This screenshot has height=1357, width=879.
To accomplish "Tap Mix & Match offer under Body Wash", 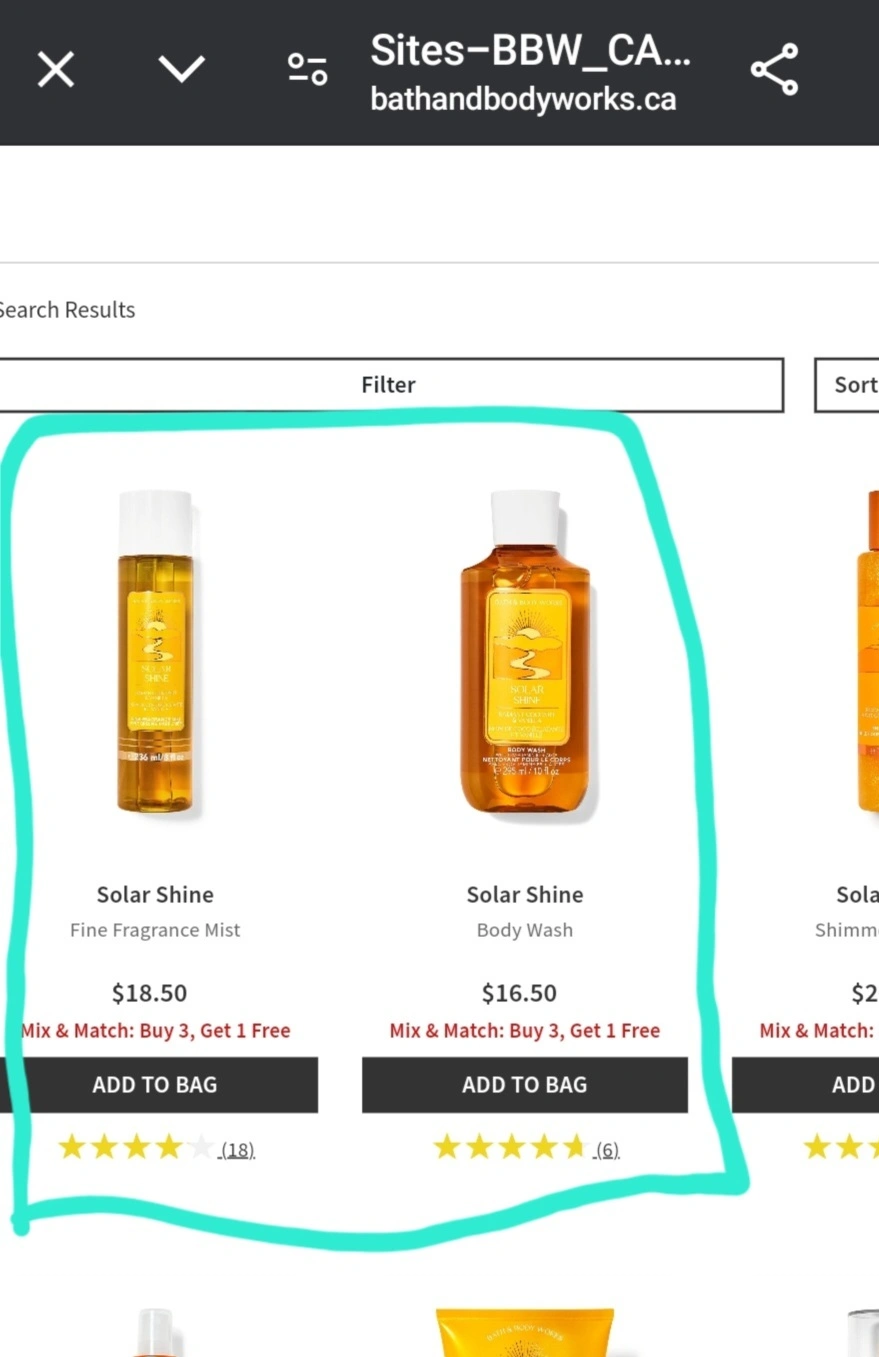I will pyautogui.click(x=525, y=1031).
